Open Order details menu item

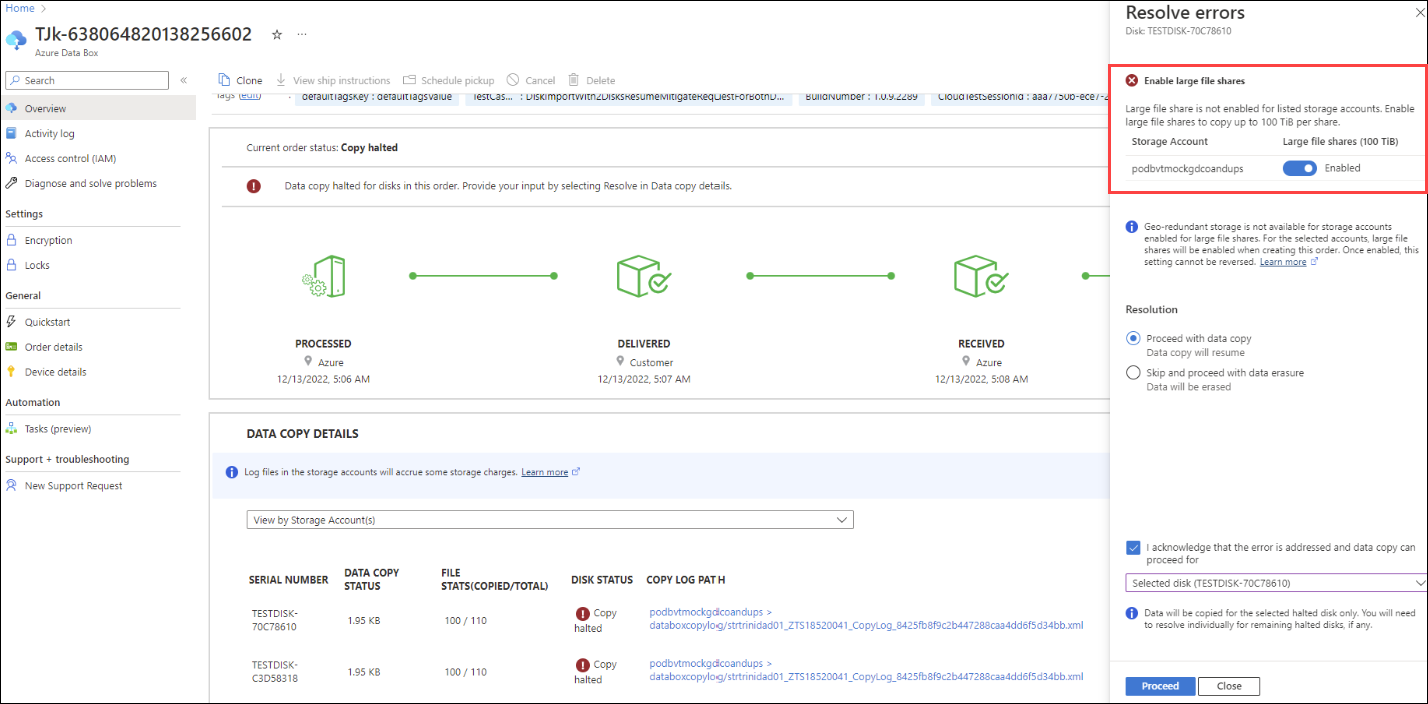[53, 347]
